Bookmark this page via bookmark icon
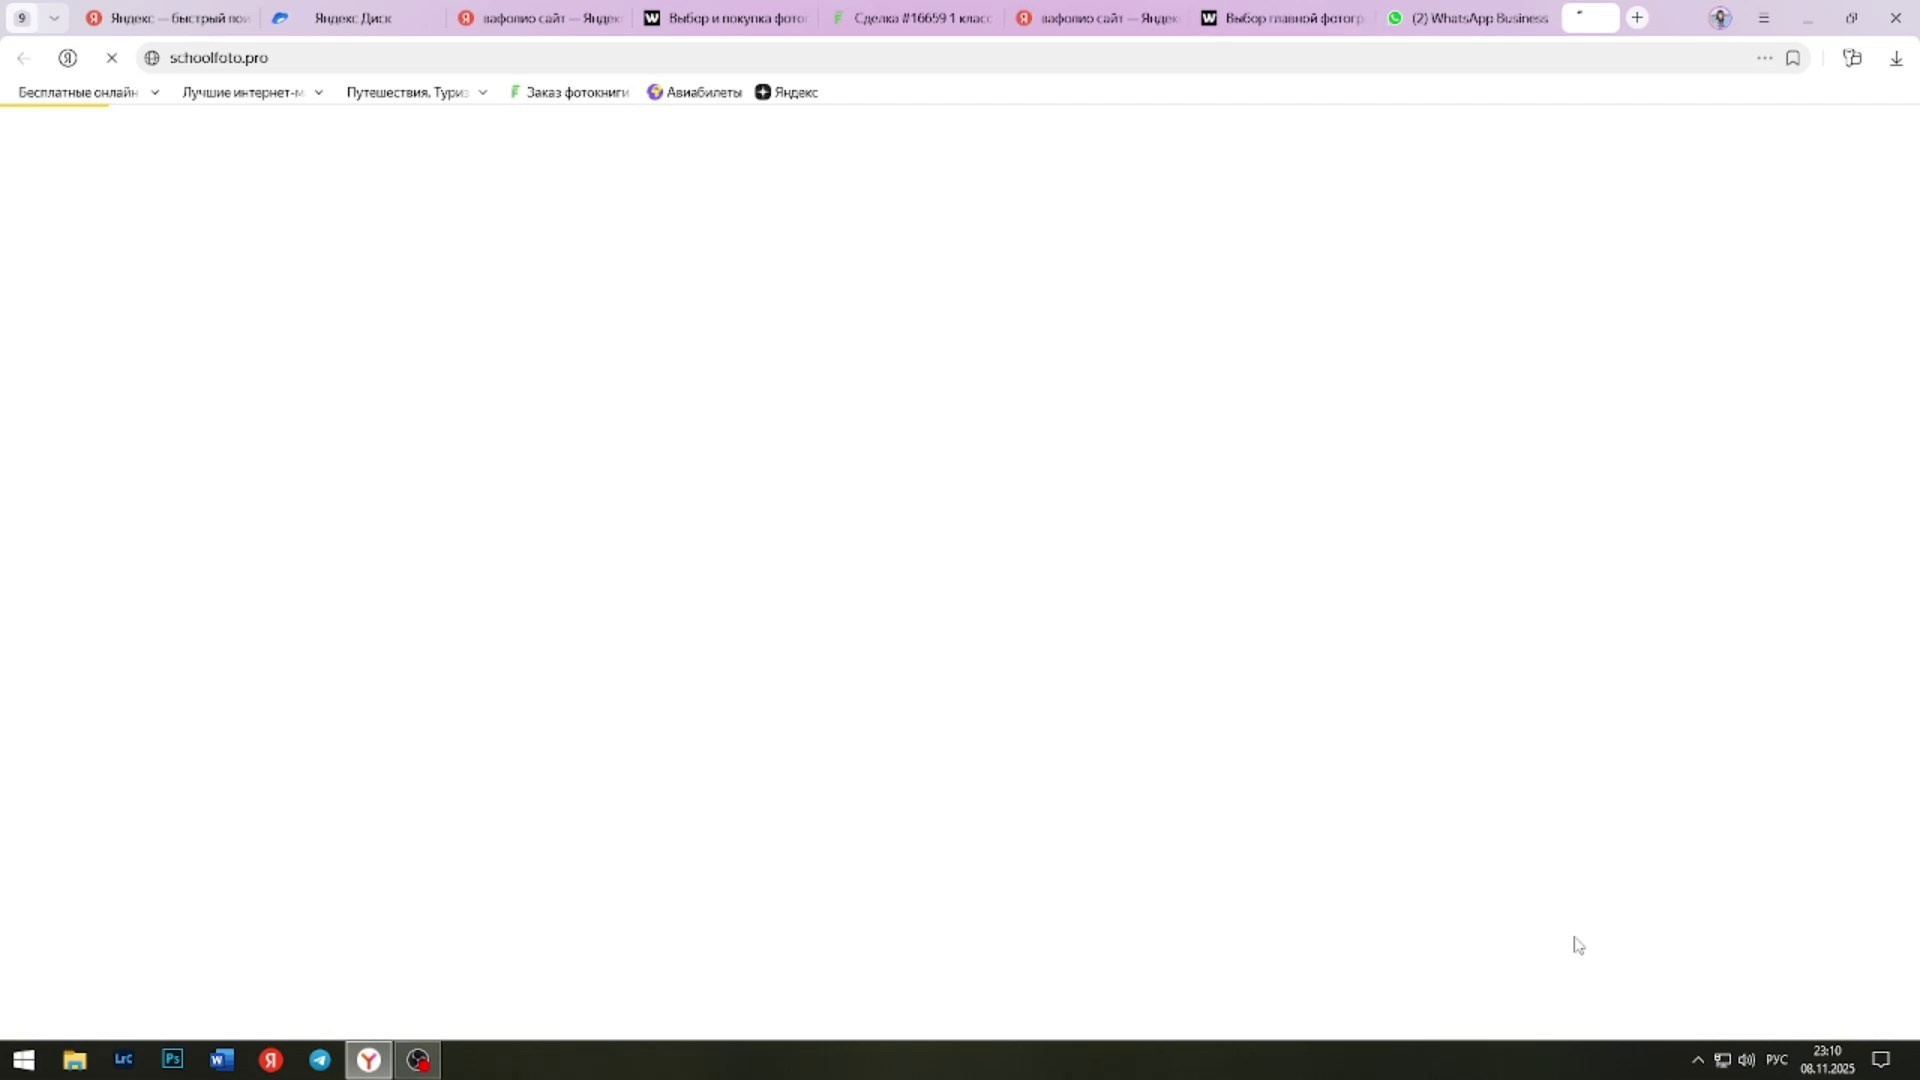The height and width of the screenshot is (1080, 1920). pyautogui.click(x=1793, y=58)
